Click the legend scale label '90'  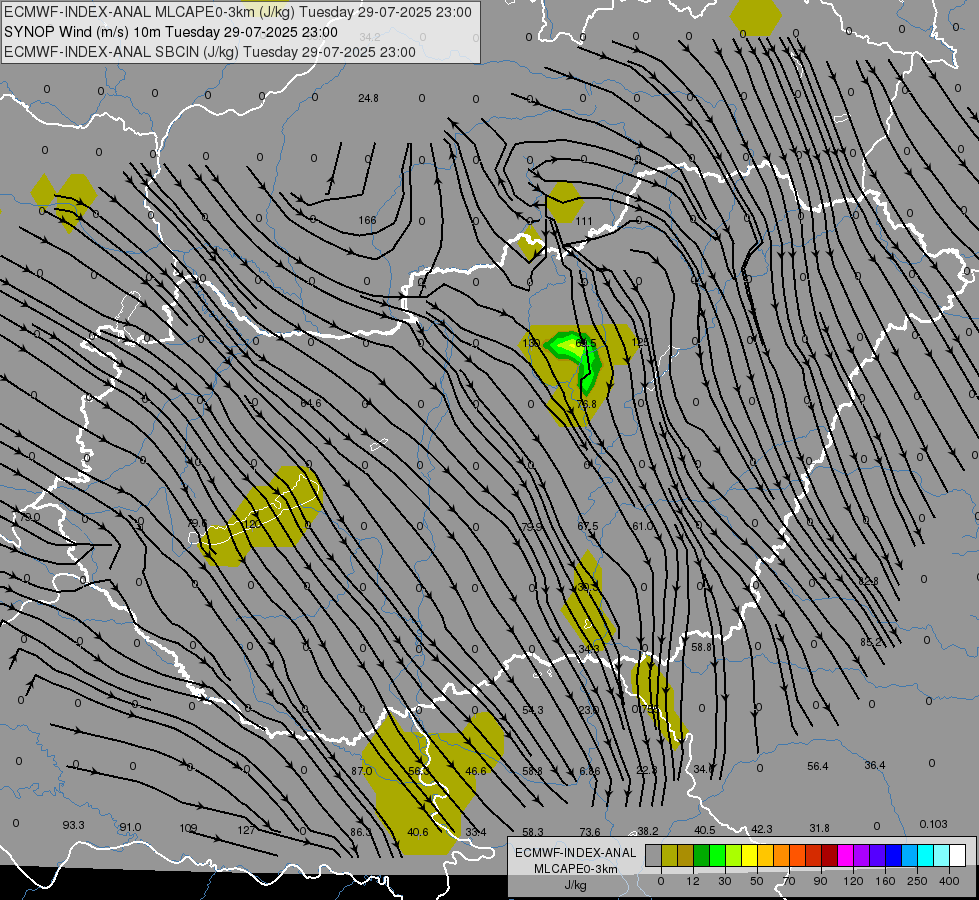click(820, 881)
